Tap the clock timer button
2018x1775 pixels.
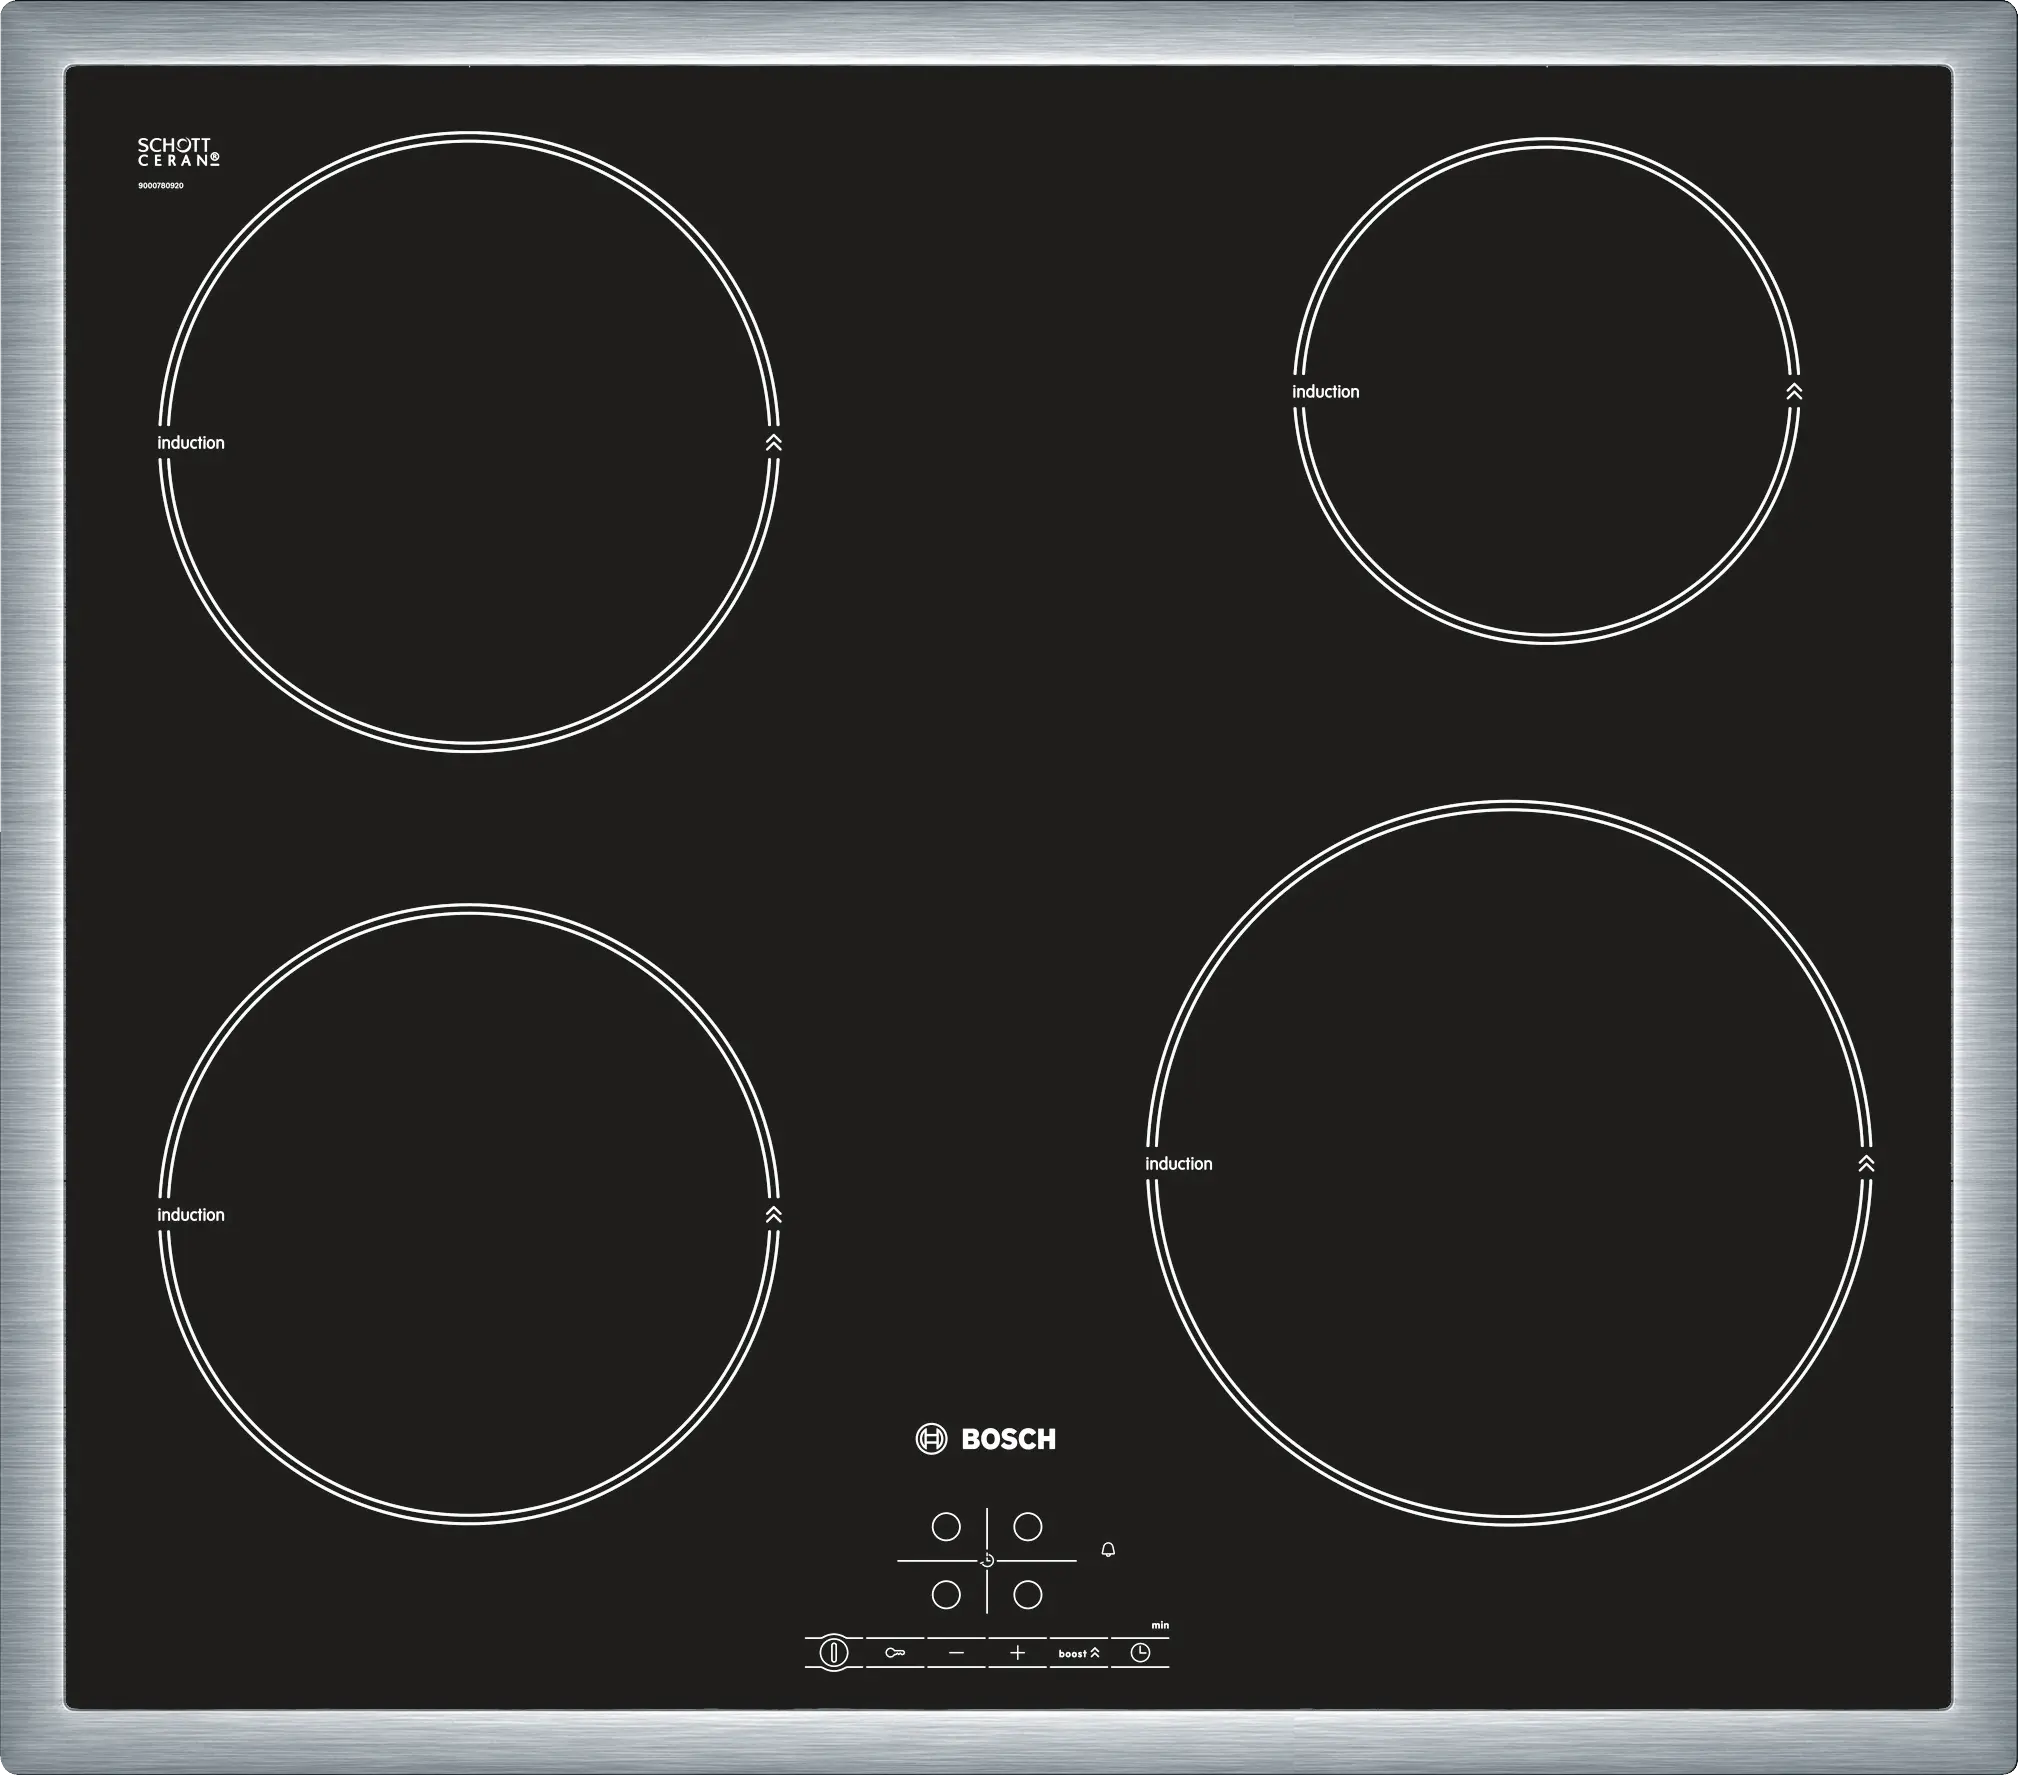pos(1140,1653)
